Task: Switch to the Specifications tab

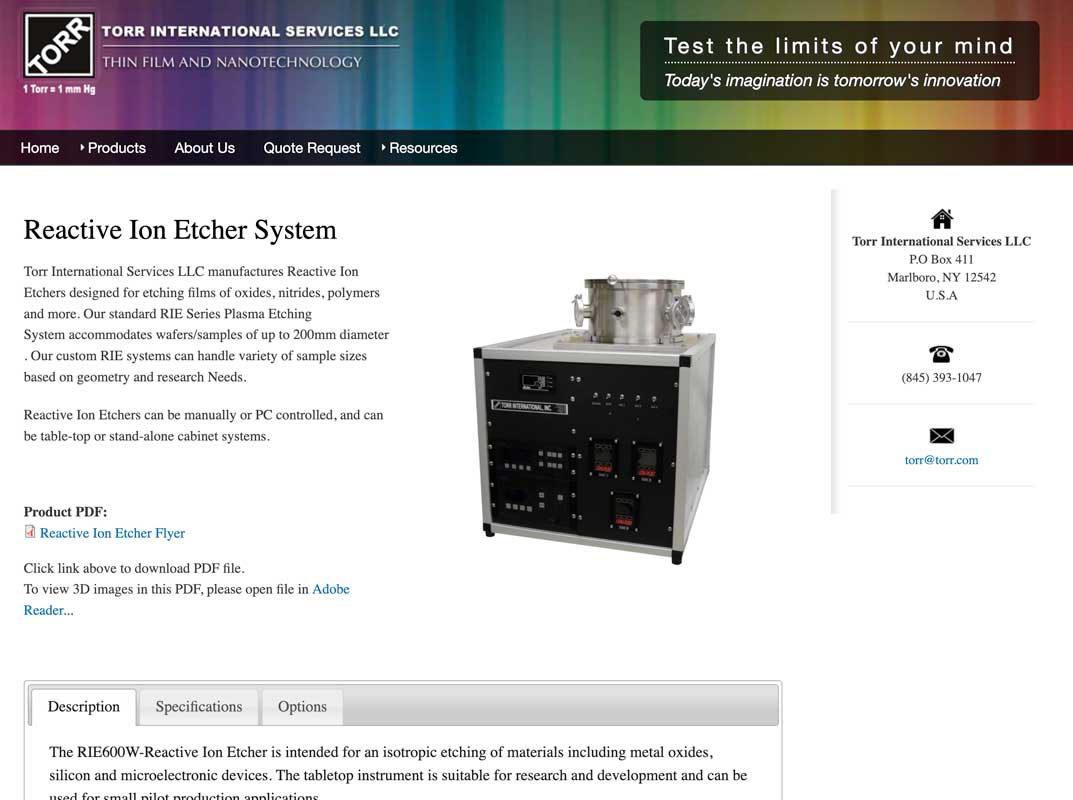Action: click(x=198, y=707)
